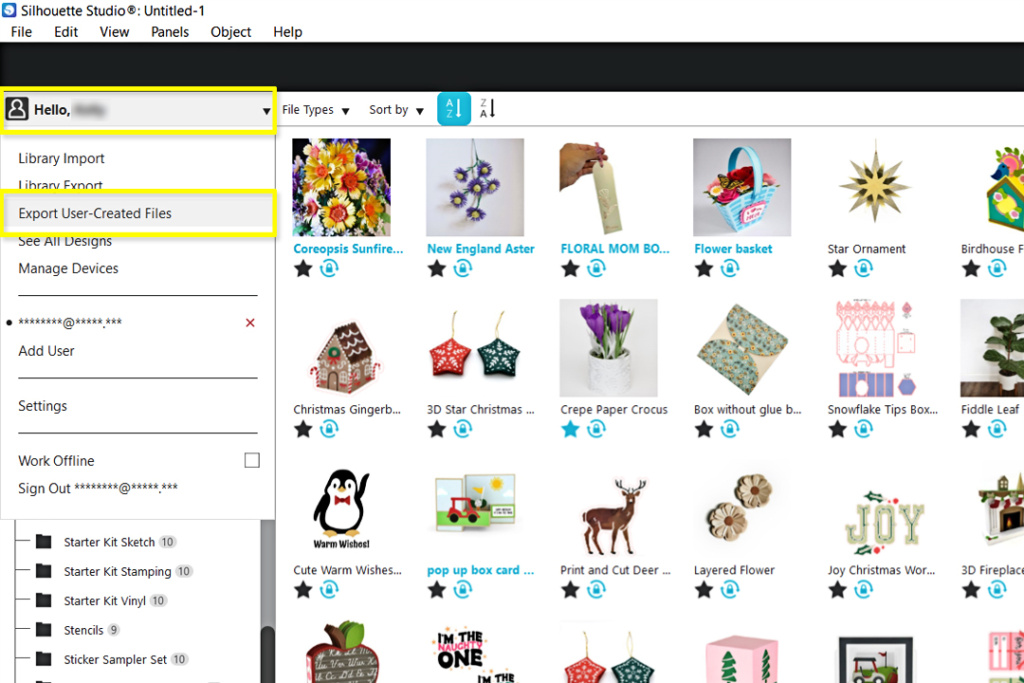Click the New England Aster design title
This screenshot has width=1024, height=683.
coord(480,249)
